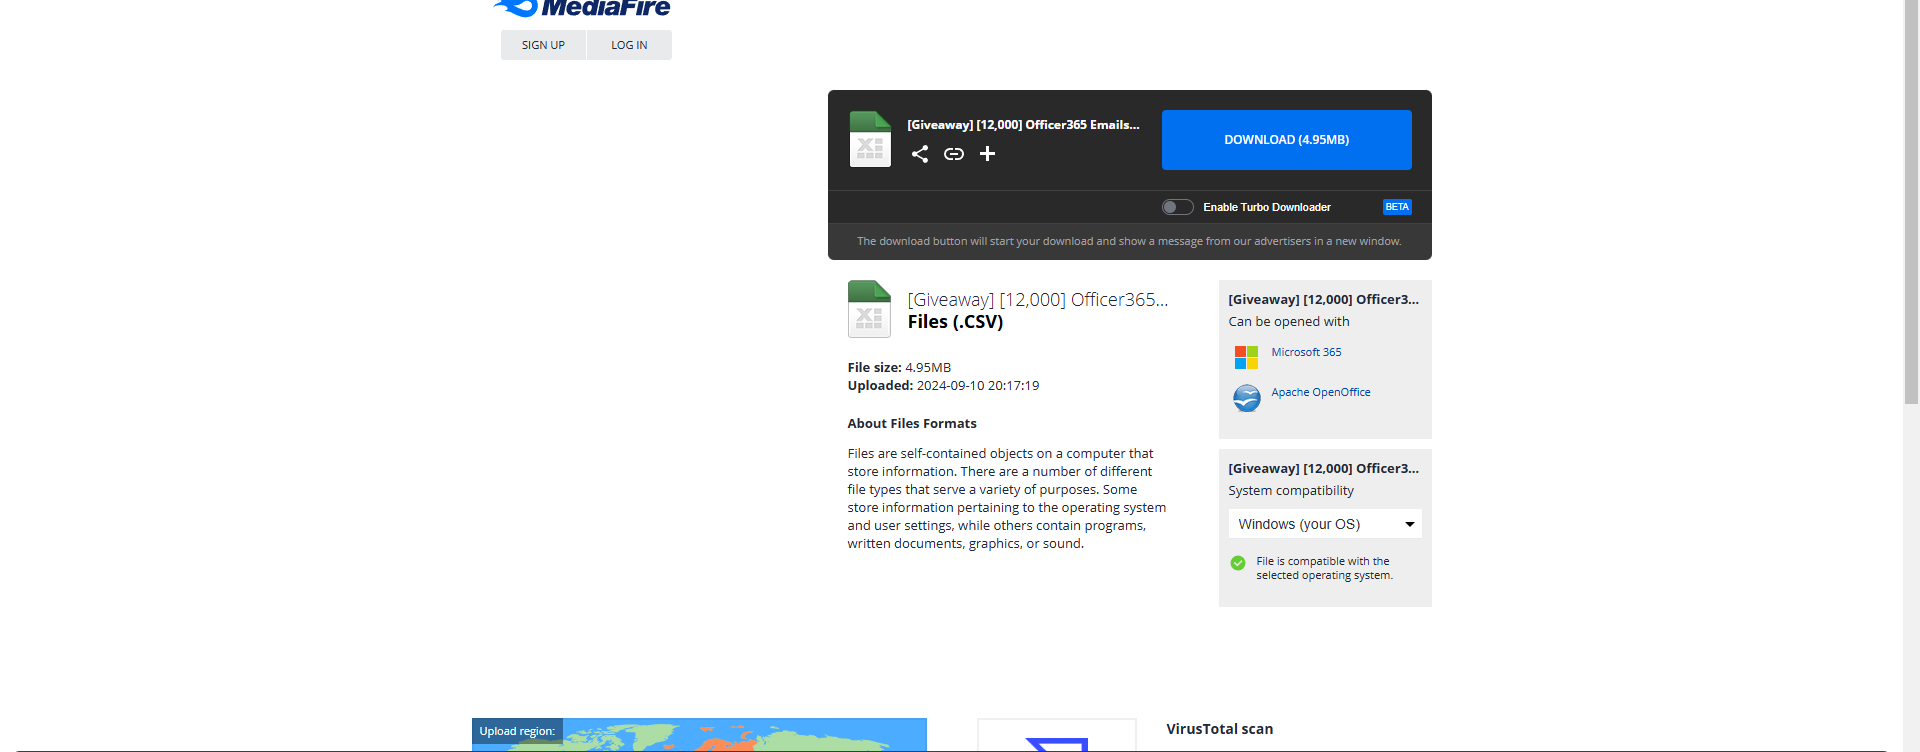Click the CSV file icon beside Files (.CSV)
This screenshot has height=752, width=1920.
[869, 309]
